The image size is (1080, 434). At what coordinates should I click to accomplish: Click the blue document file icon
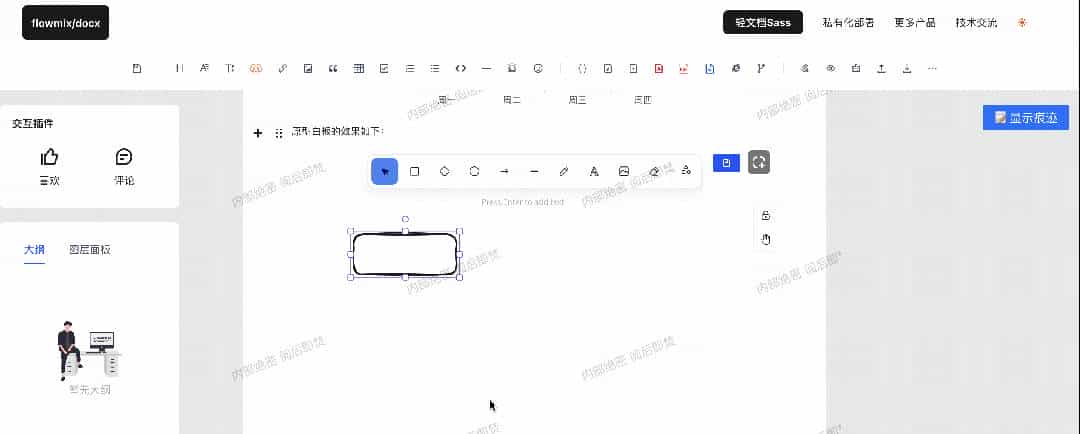[710, 68]
